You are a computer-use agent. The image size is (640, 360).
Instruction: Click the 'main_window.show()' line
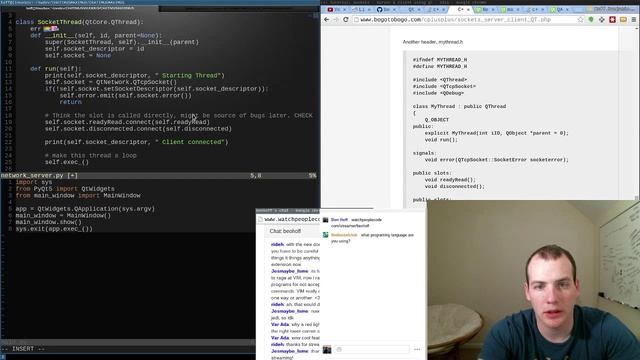tap(49, 222)
